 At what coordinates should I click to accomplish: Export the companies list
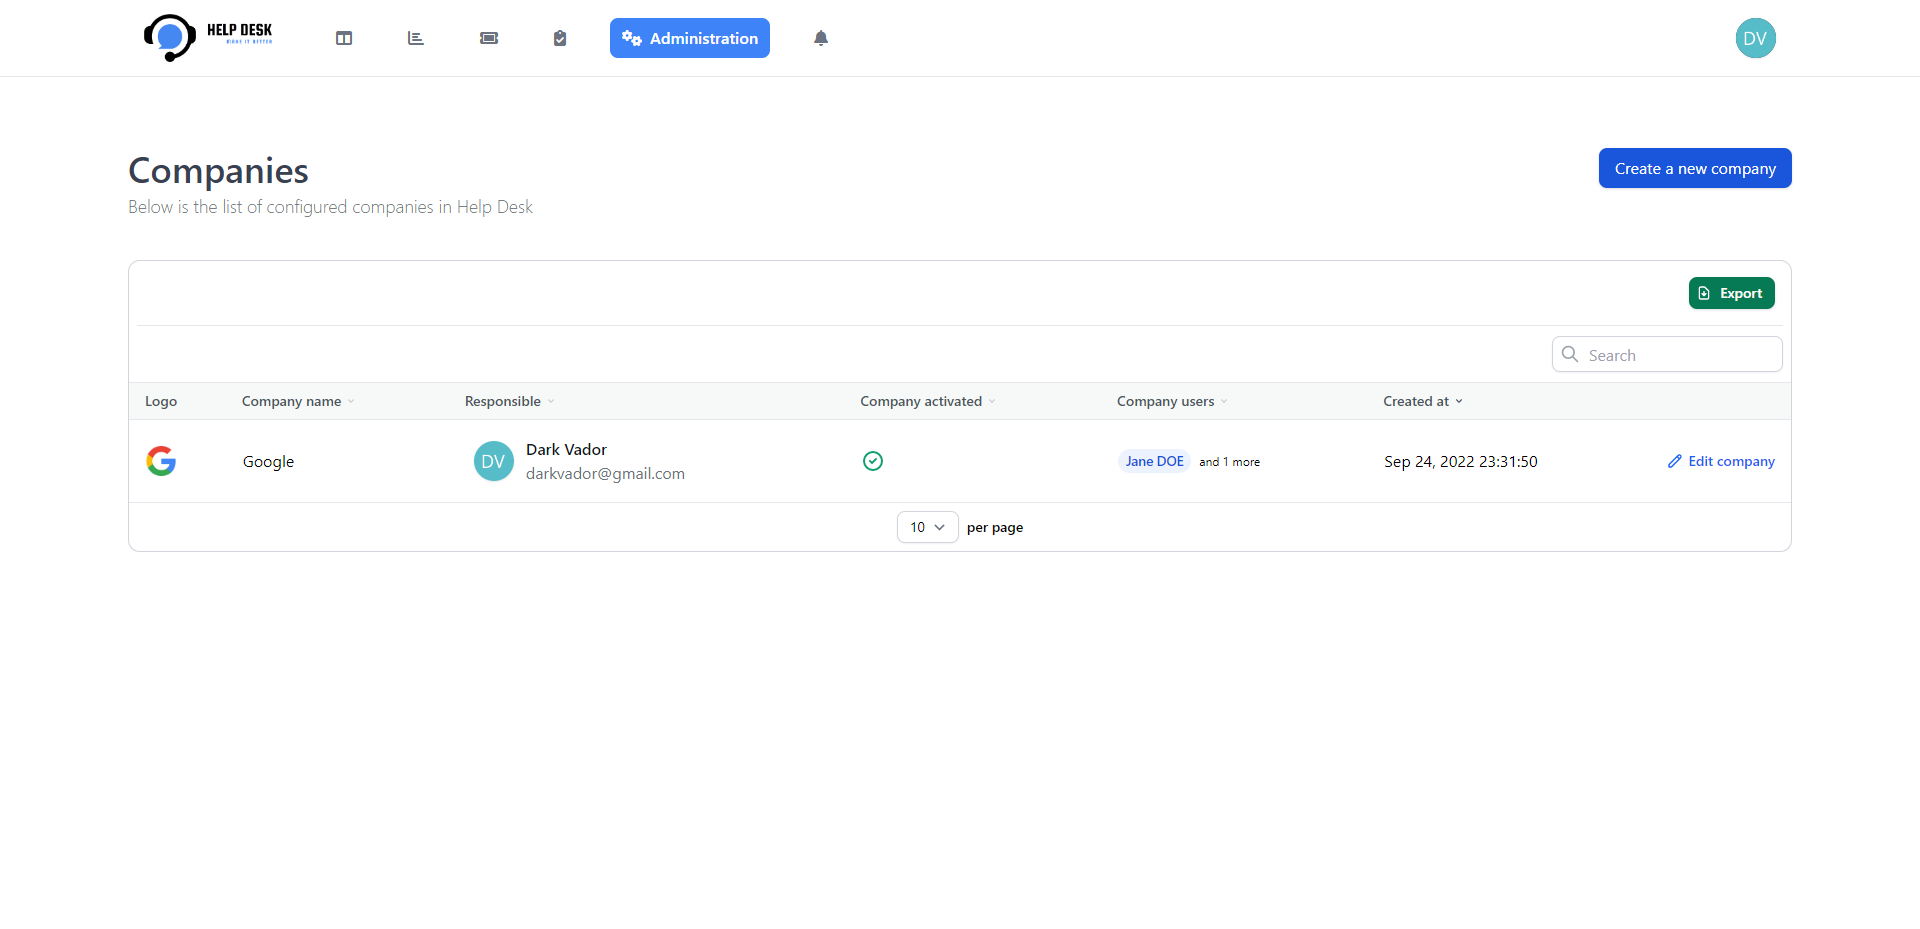pyautogui.click(x=1731, y=293)
